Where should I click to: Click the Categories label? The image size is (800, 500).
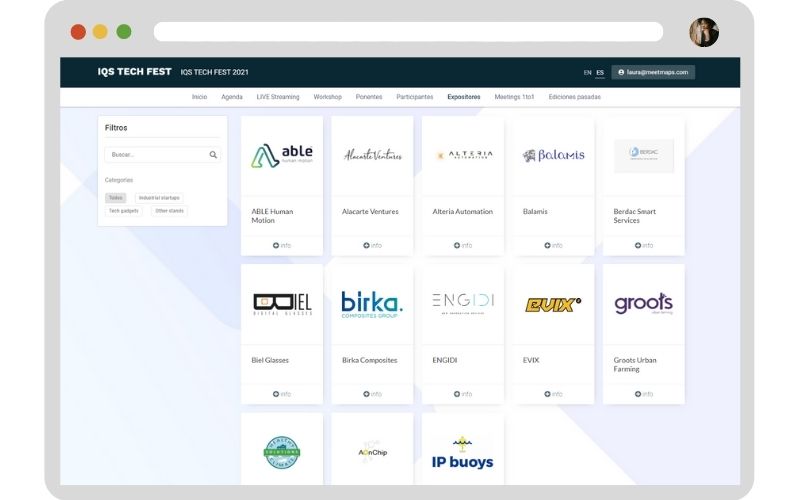pyautogui.click(x=119, y=180)
